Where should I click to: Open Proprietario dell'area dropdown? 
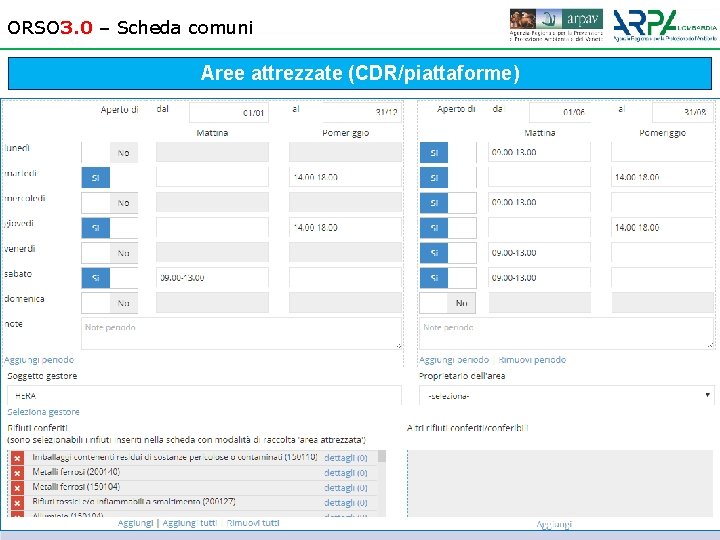[x=567, y=395]
